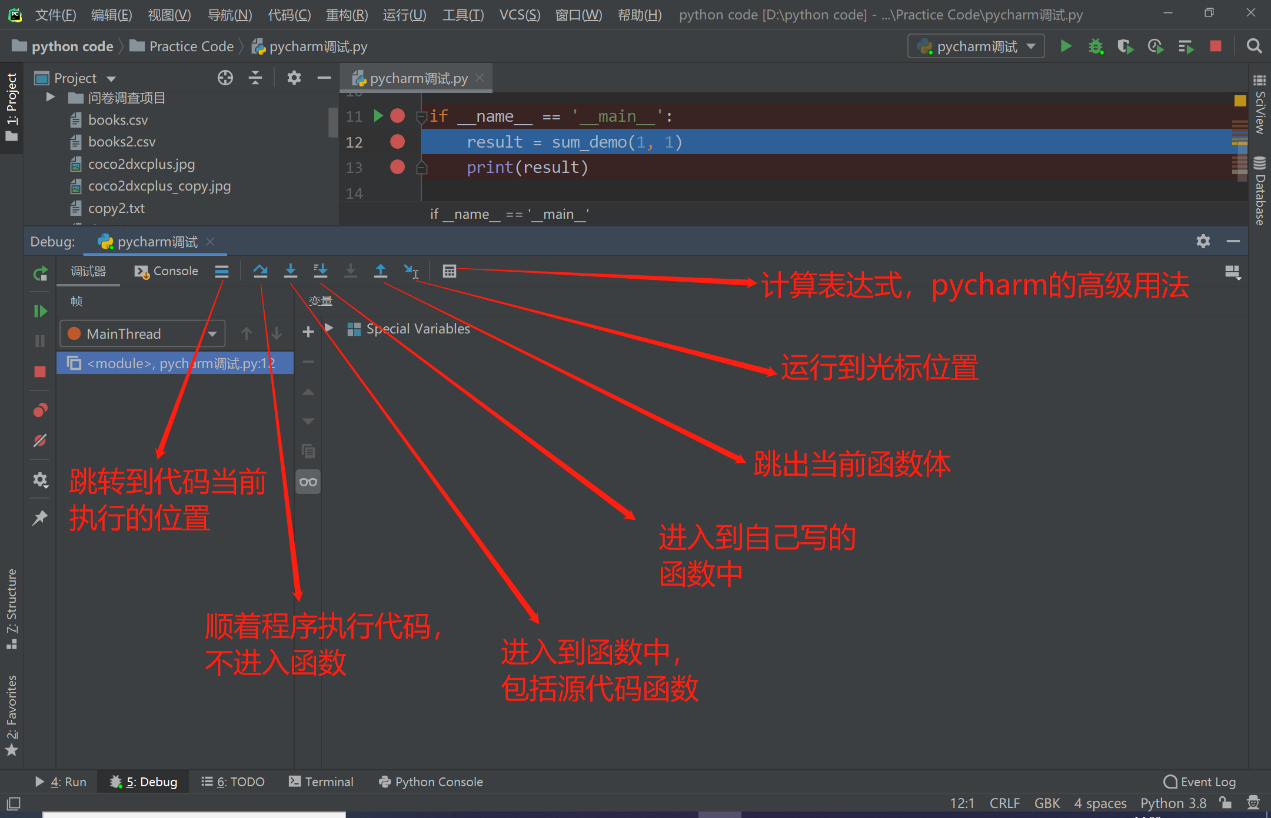Select the <module>, pycharm调试.py:12 frame
This screenshot has height=818, width=1271.
point(176,364)
